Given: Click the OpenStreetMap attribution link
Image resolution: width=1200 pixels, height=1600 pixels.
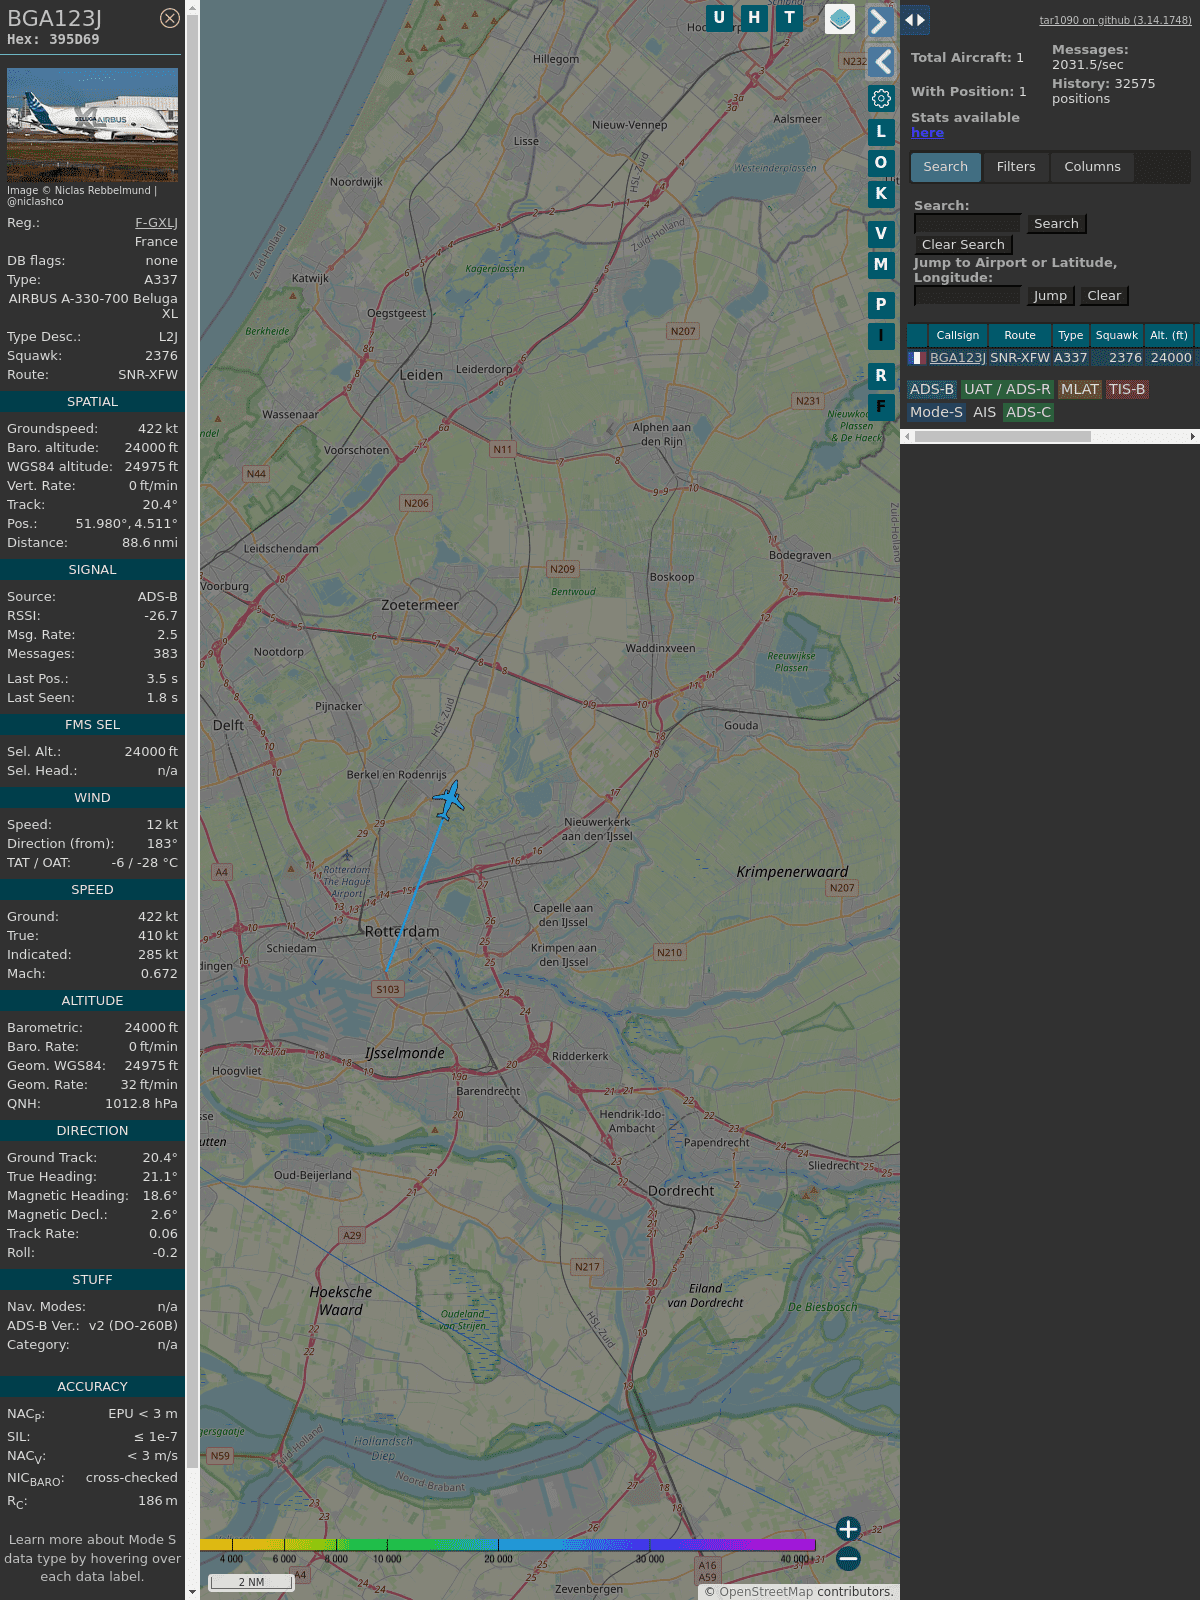Looking at the screenshot, I should click(766, 1592).
